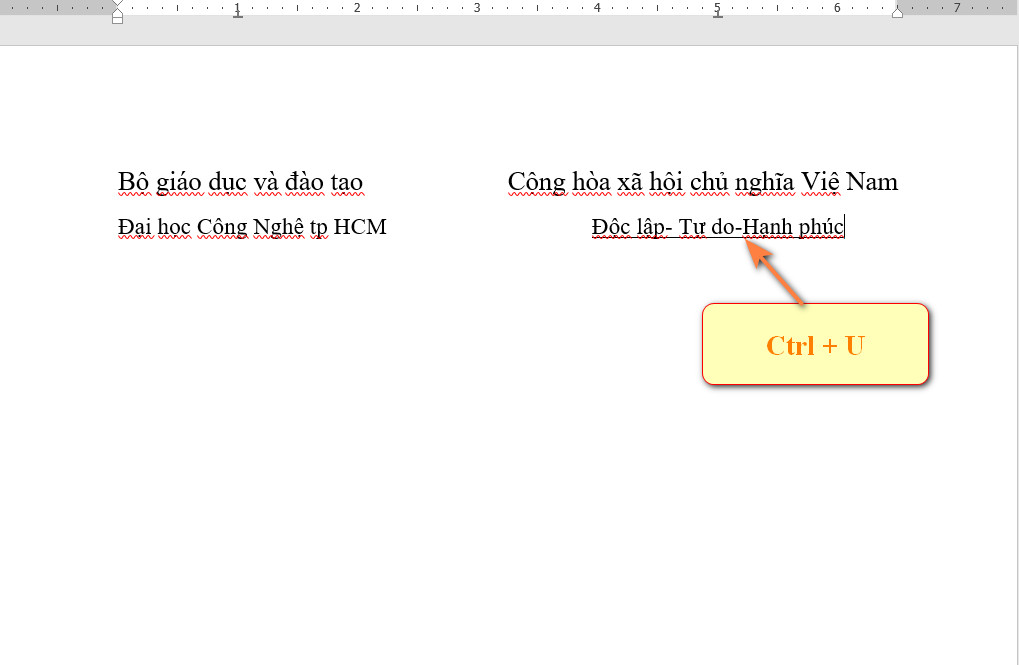The width and height of the screenshot is (1019, 665).
Task: Click the underlined word "phúc"
Action: coord(821,227)
